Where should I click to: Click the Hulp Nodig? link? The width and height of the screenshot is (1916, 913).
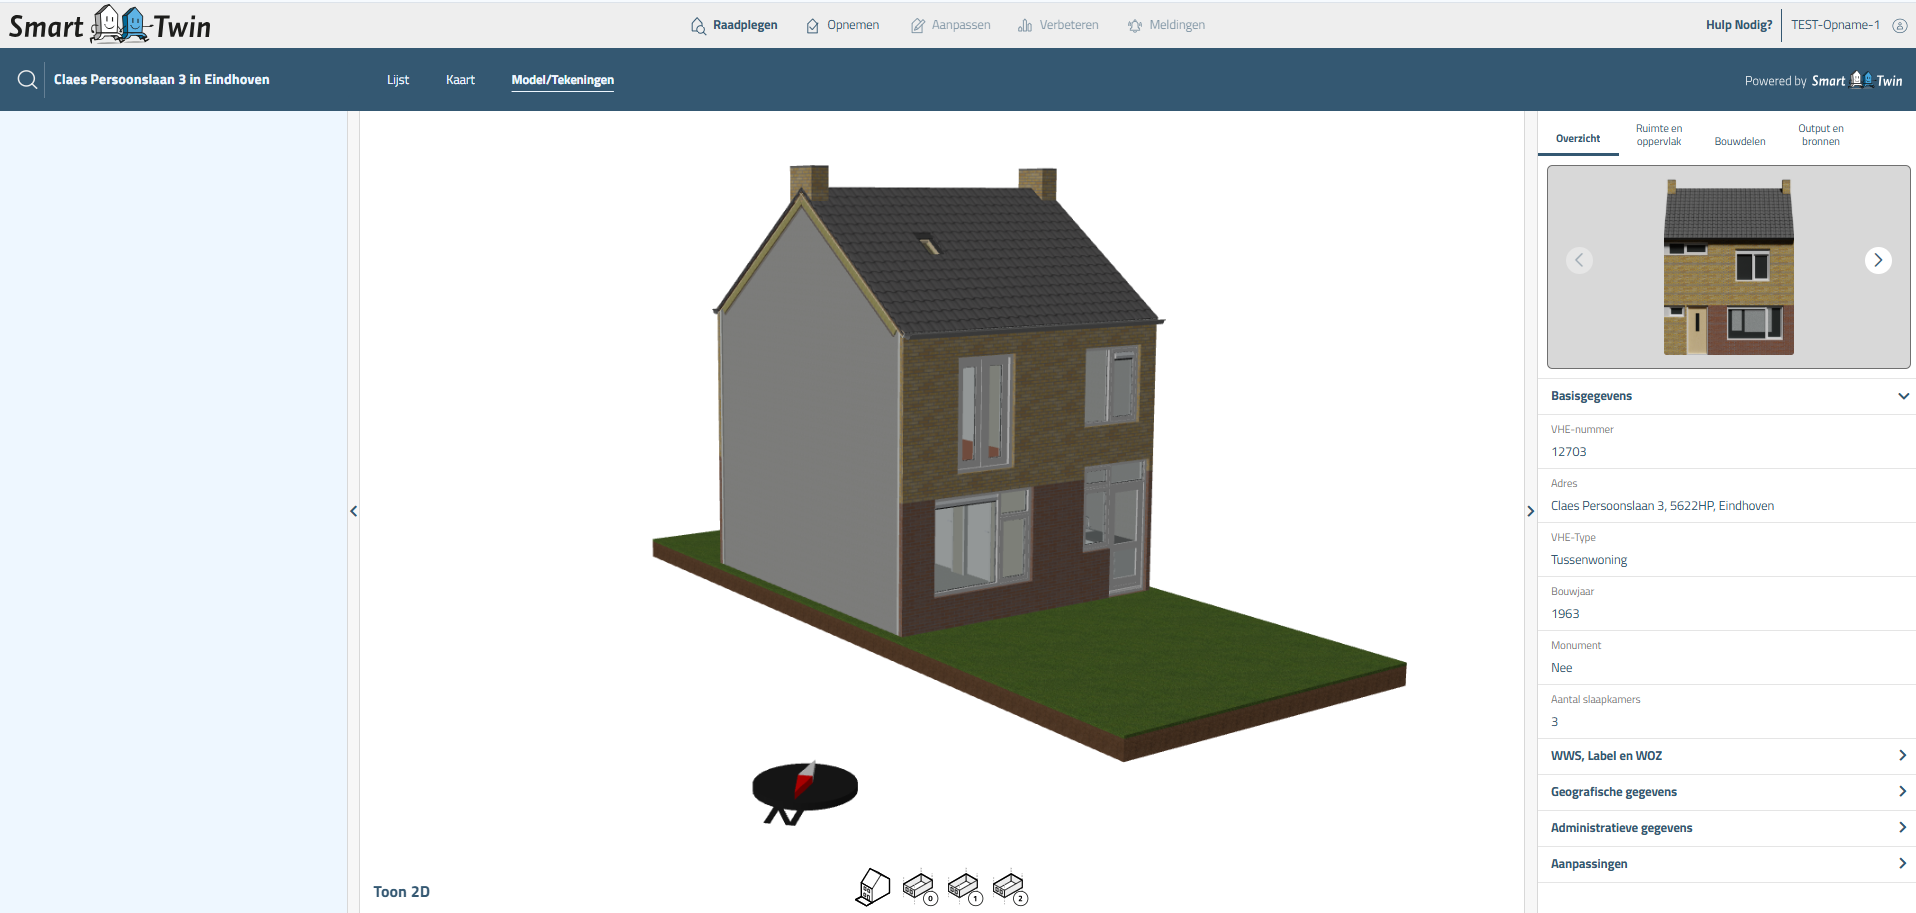pyautogui.click(x=1738, y=25)
